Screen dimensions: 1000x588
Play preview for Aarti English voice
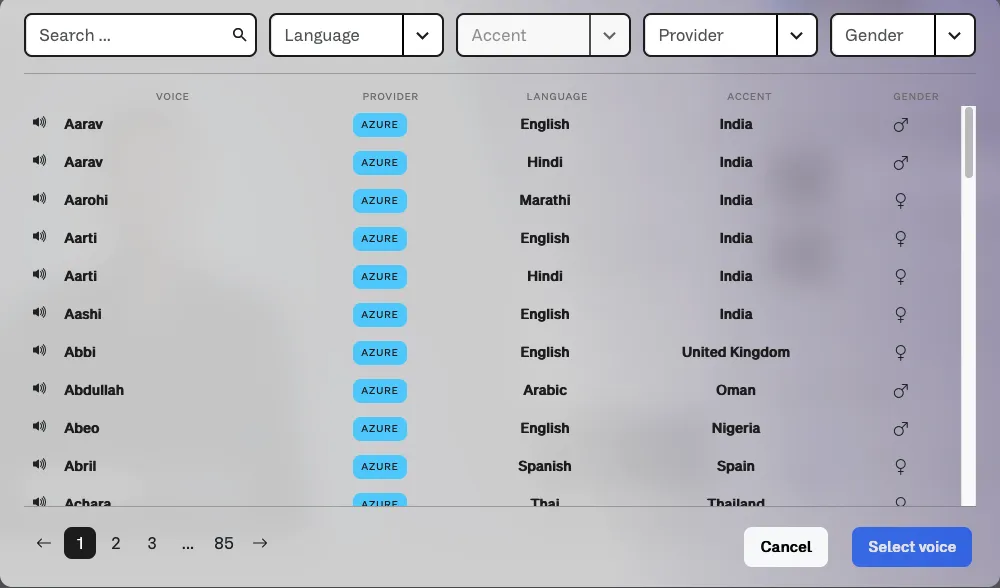point(40,237)
